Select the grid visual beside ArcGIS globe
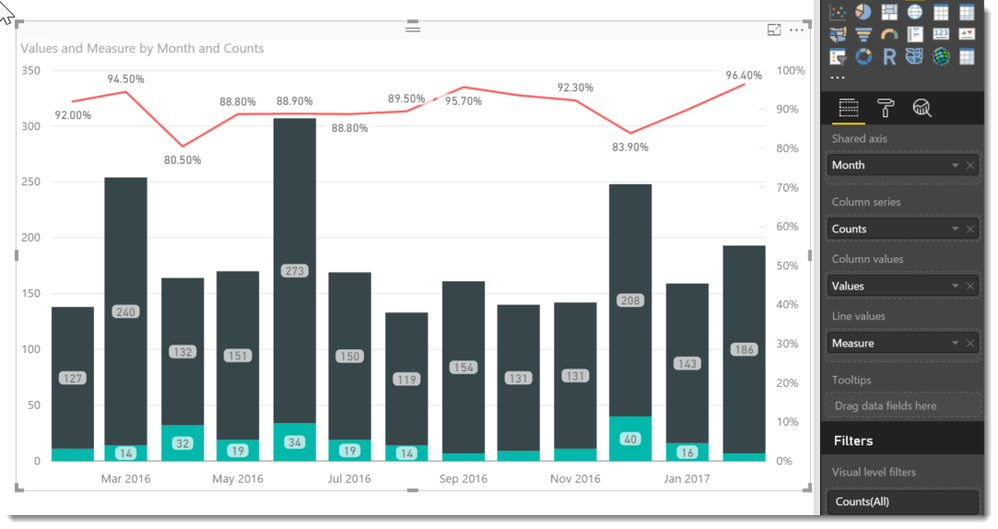 [x=967, y=57]
